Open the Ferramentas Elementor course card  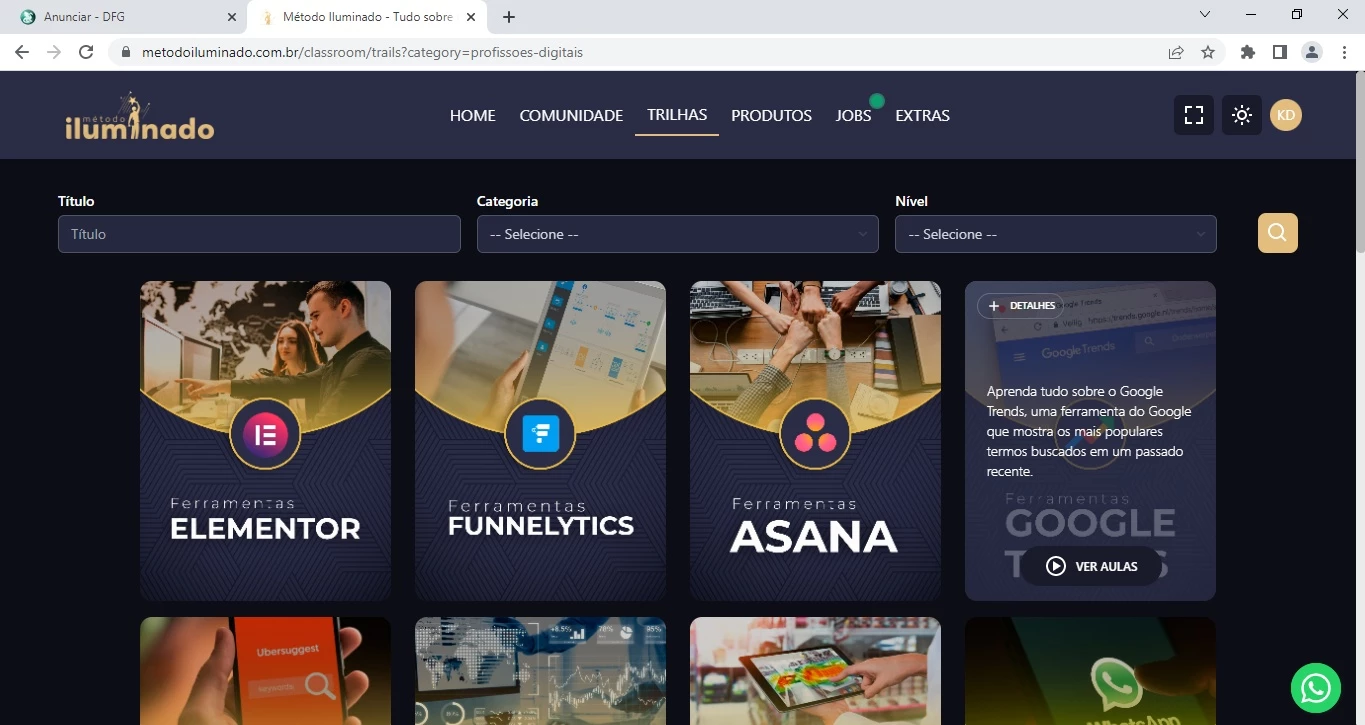(265, 441)
